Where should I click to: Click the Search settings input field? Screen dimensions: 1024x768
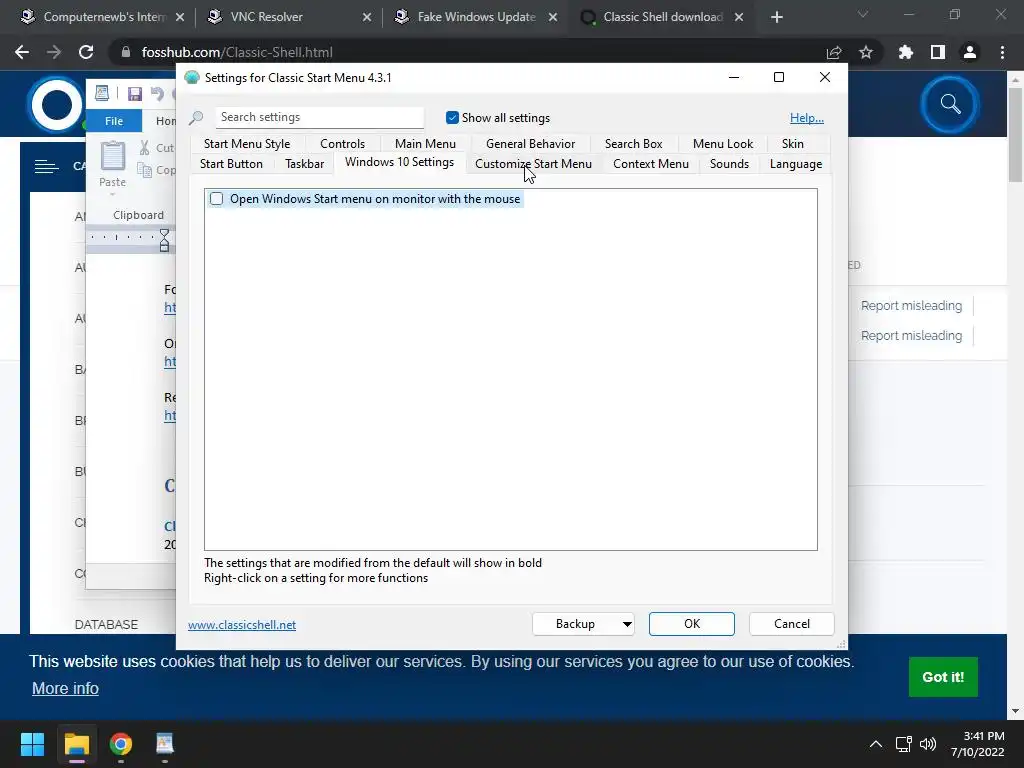(319, 117)
